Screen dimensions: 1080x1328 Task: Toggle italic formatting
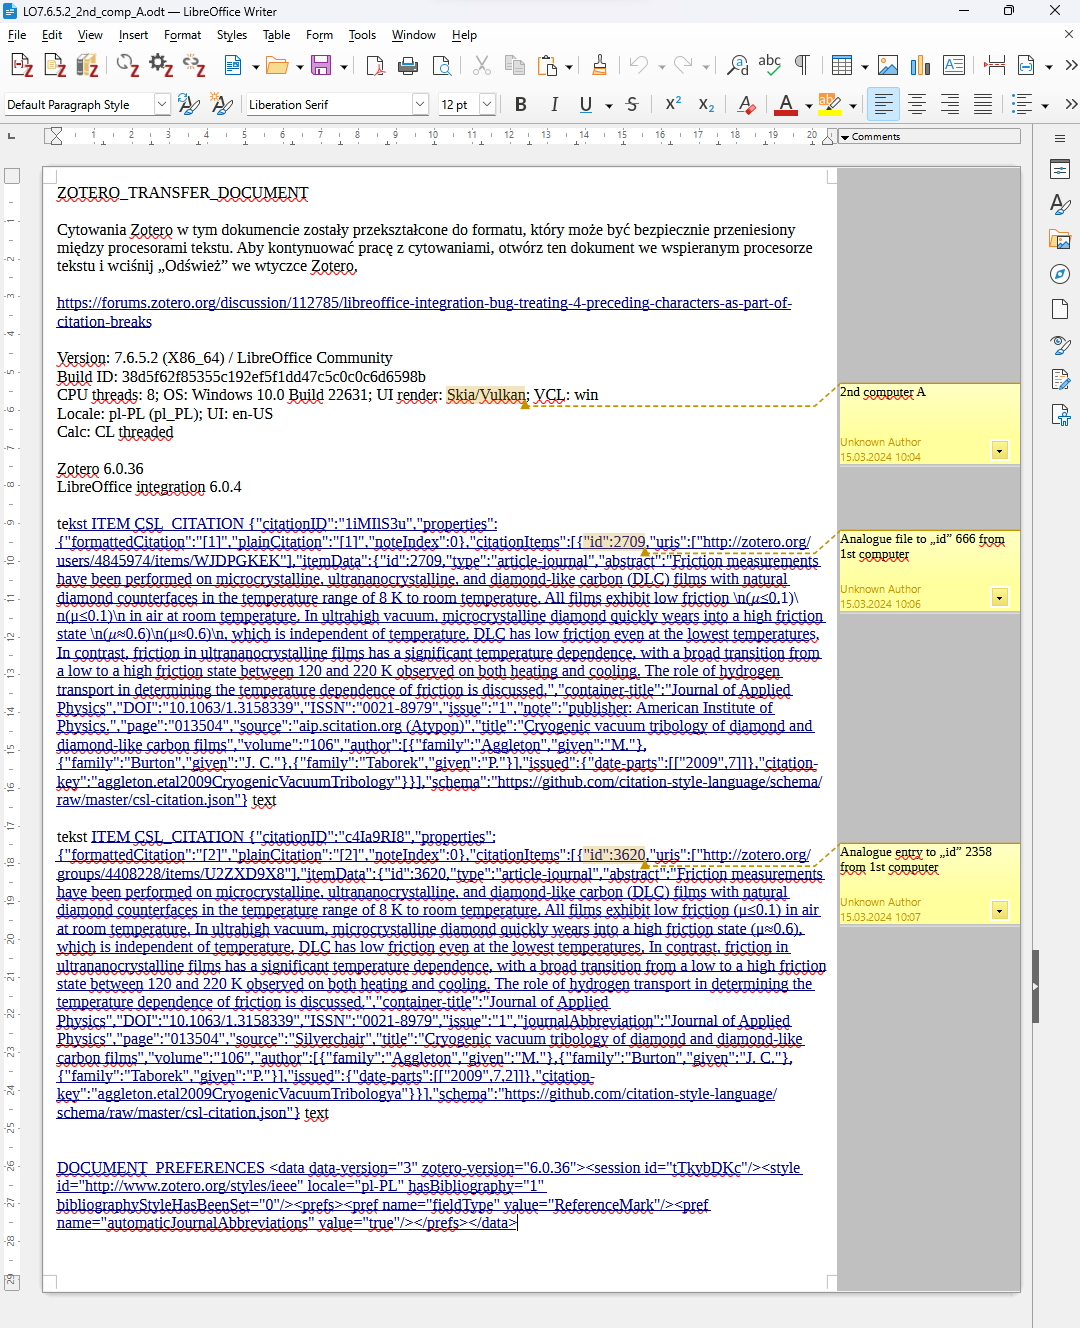(x=554, y=104)
